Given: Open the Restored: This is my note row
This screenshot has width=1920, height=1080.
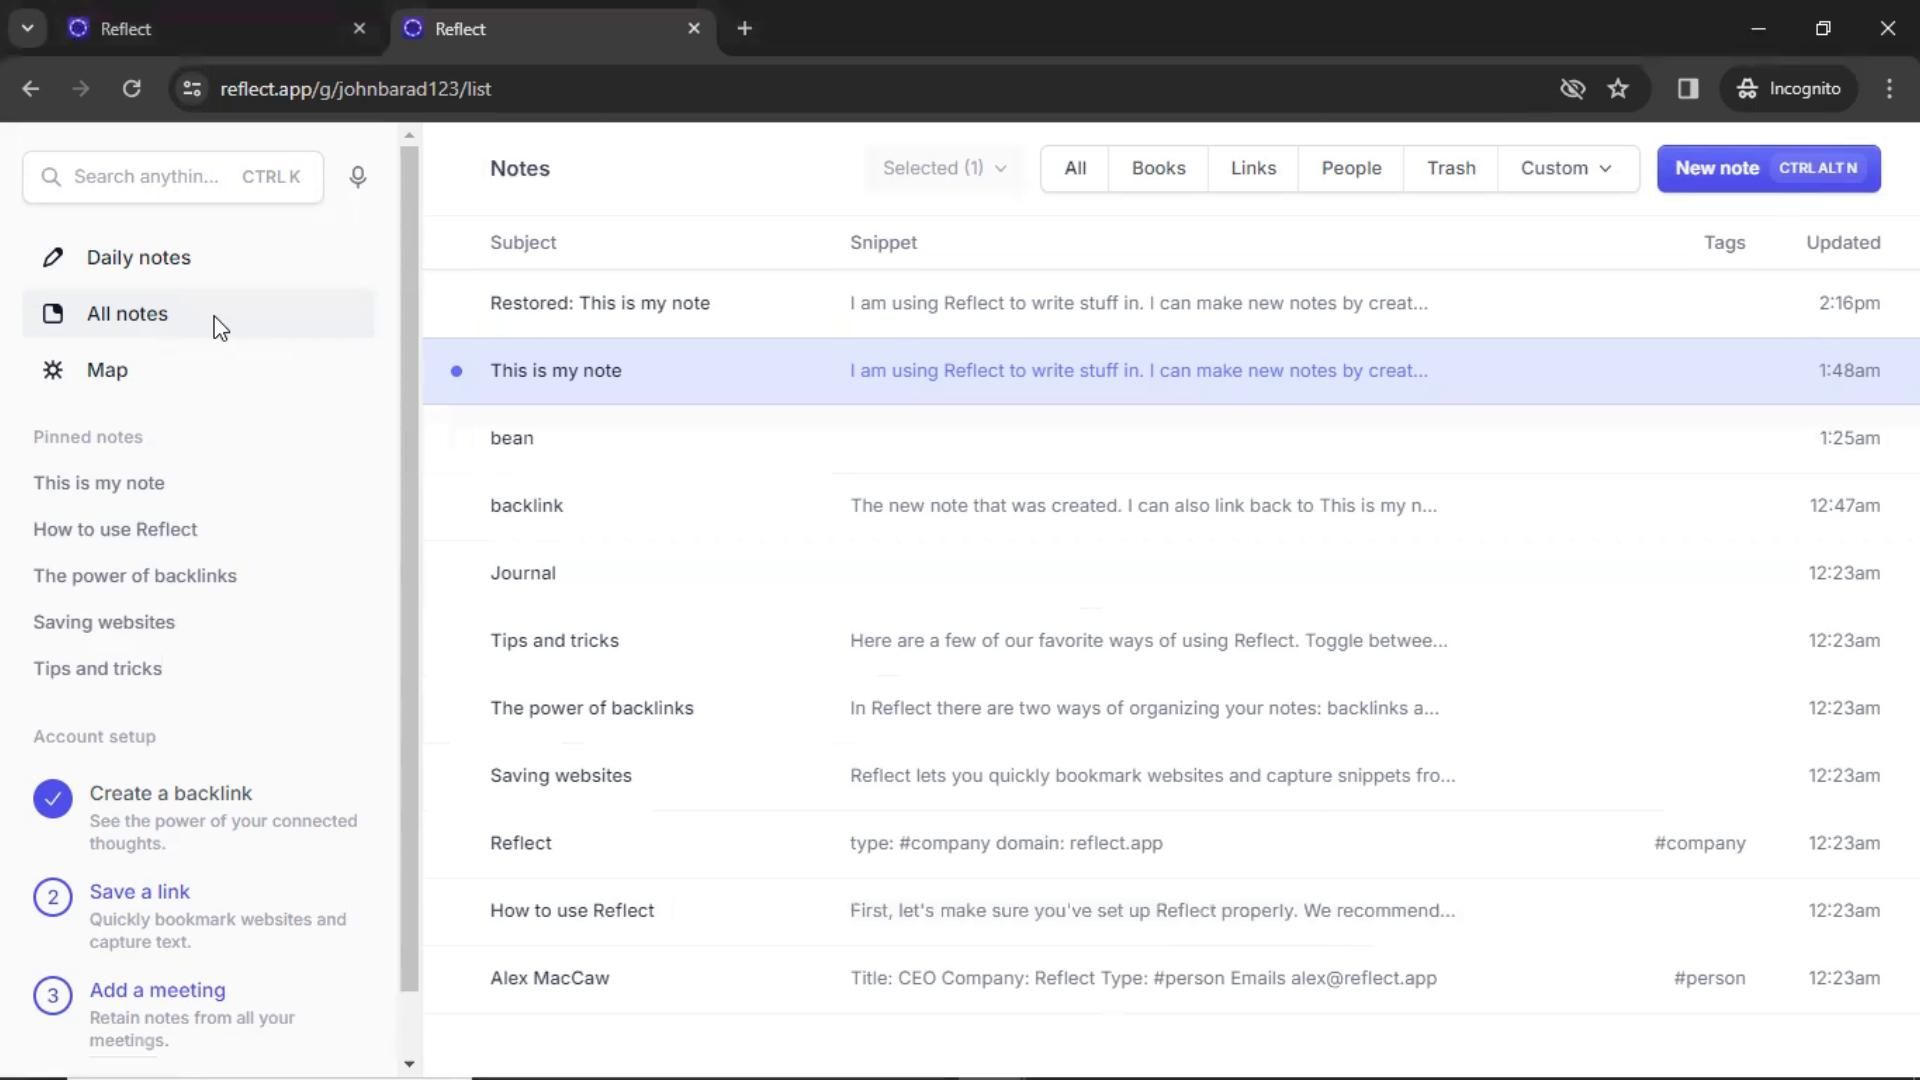Looking at the screenshot, I should [1171, 303].
